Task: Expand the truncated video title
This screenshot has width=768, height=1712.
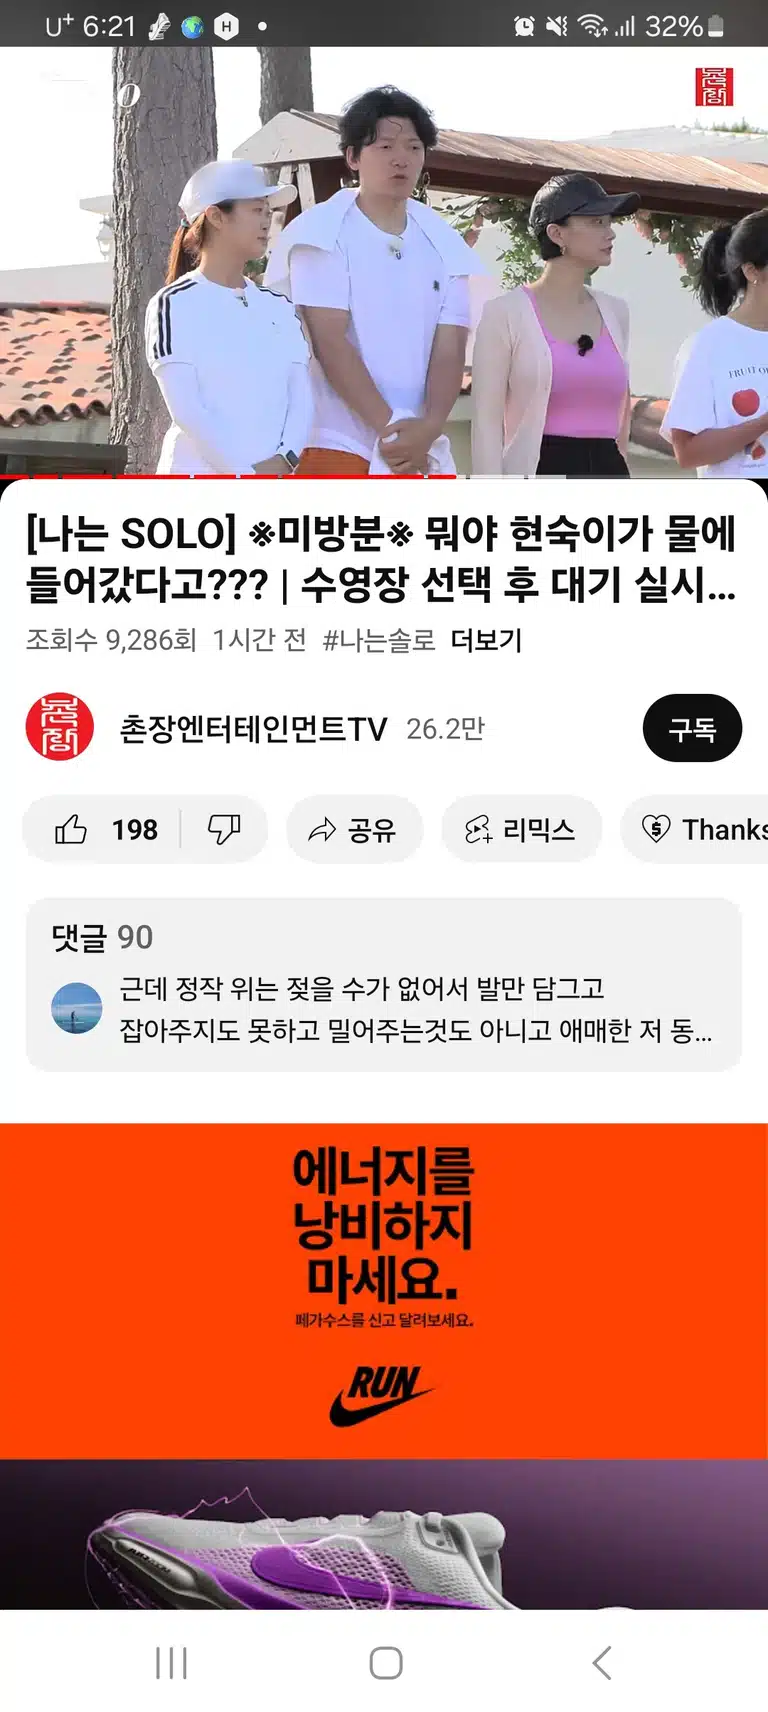Action: (381, 559)
